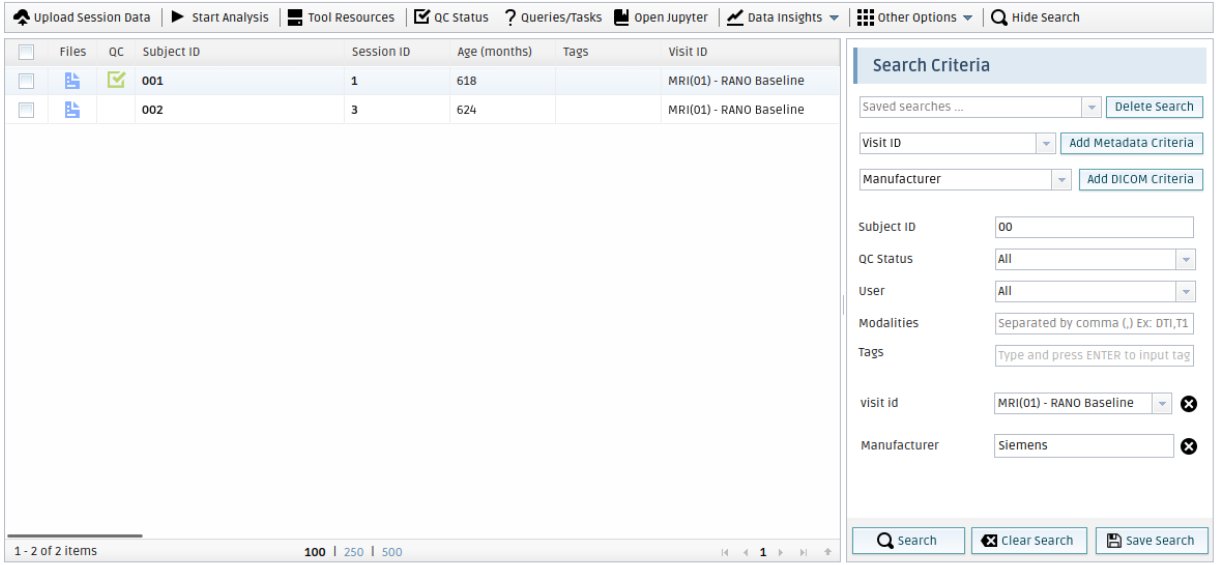
Task: Check the checkbox for subject 002
Action: point(27,110)
